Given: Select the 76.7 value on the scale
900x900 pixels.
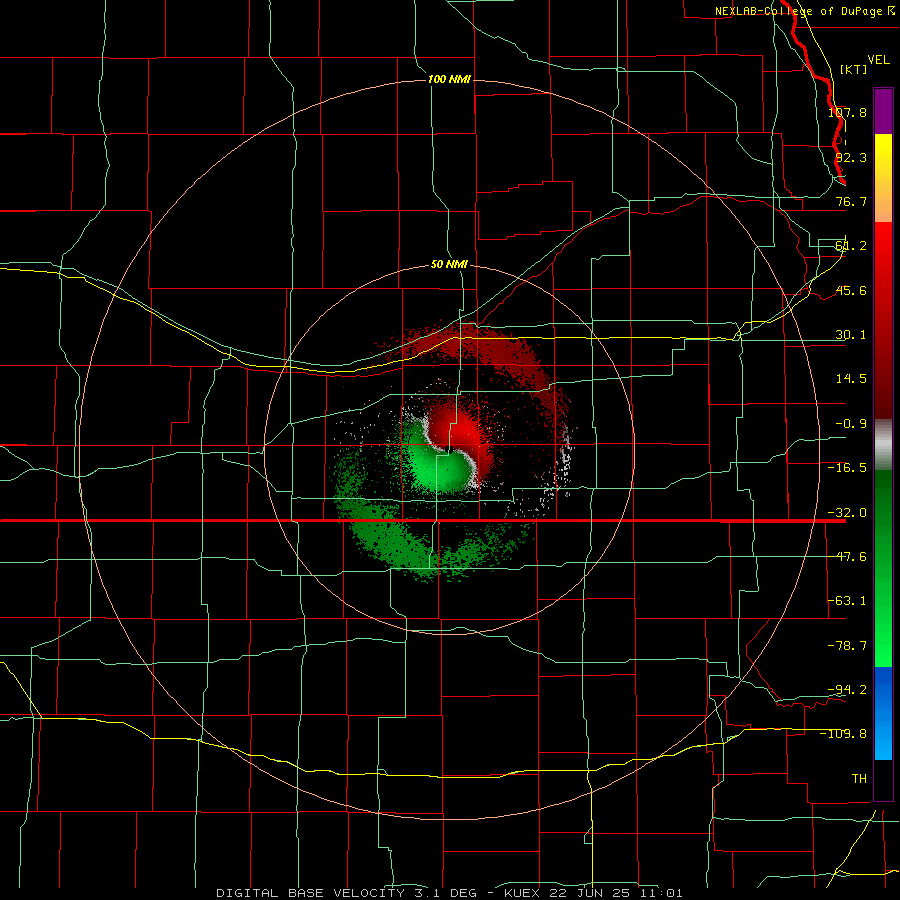Looking at the screenshot, I should tap(851, 201).
